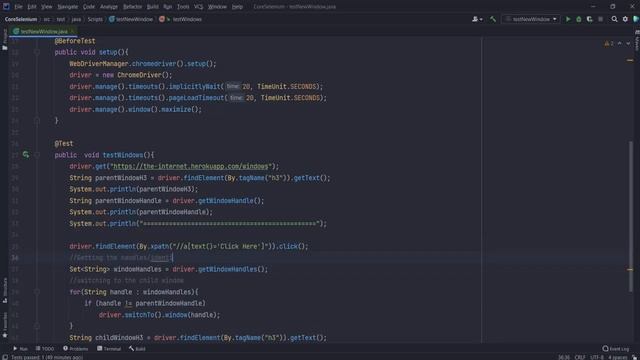This screenshot has height=360, width=640.
Task: Open the Refactor menu
Action: pyautogui.click(x=132, y=7)
